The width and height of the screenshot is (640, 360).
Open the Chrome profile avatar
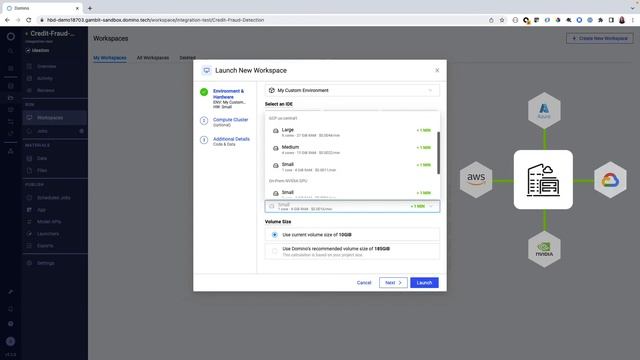[x=622, y=20]
